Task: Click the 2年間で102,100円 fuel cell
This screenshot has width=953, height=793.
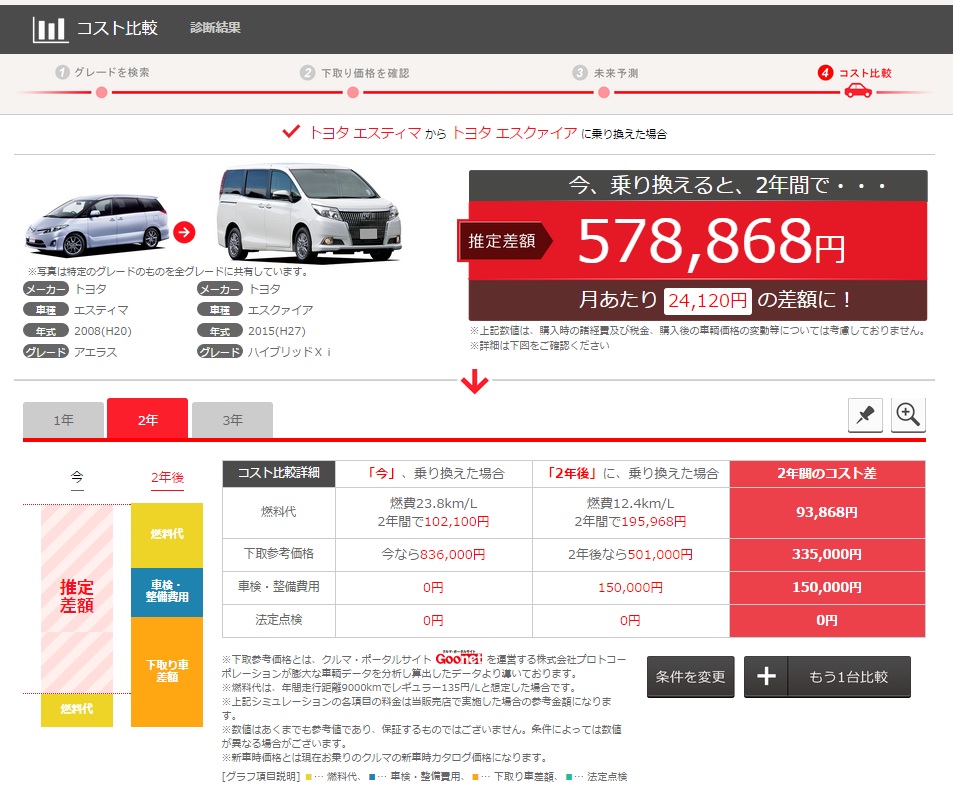Action: 433,521
